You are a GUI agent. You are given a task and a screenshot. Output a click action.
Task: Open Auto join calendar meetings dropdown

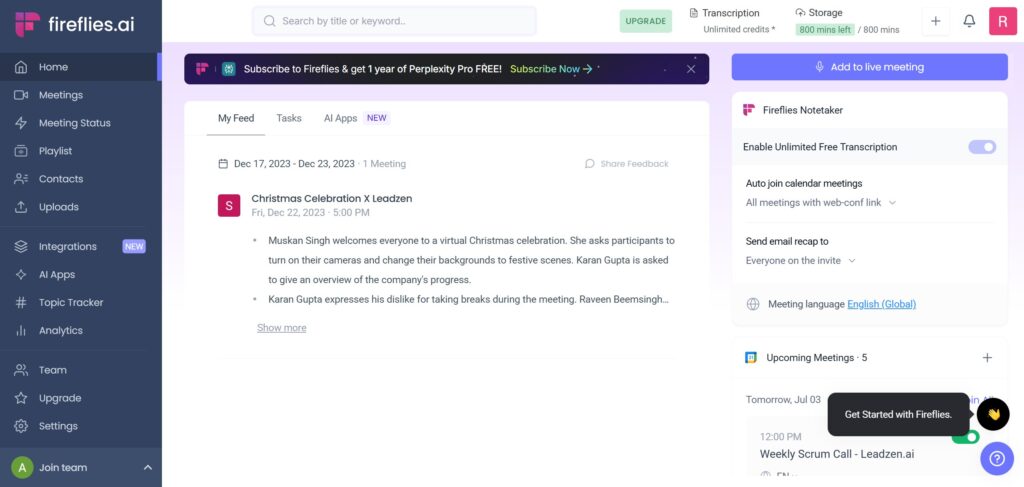click(821, 202)
